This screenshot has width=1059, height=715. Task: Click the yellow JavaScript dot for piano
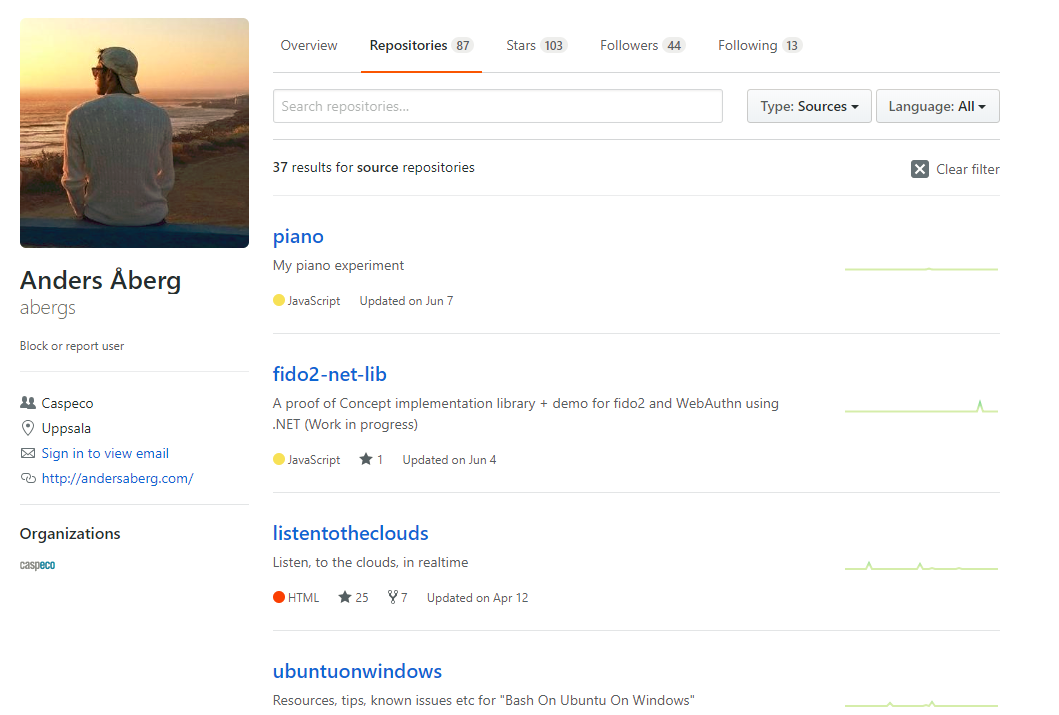(279, 300)
